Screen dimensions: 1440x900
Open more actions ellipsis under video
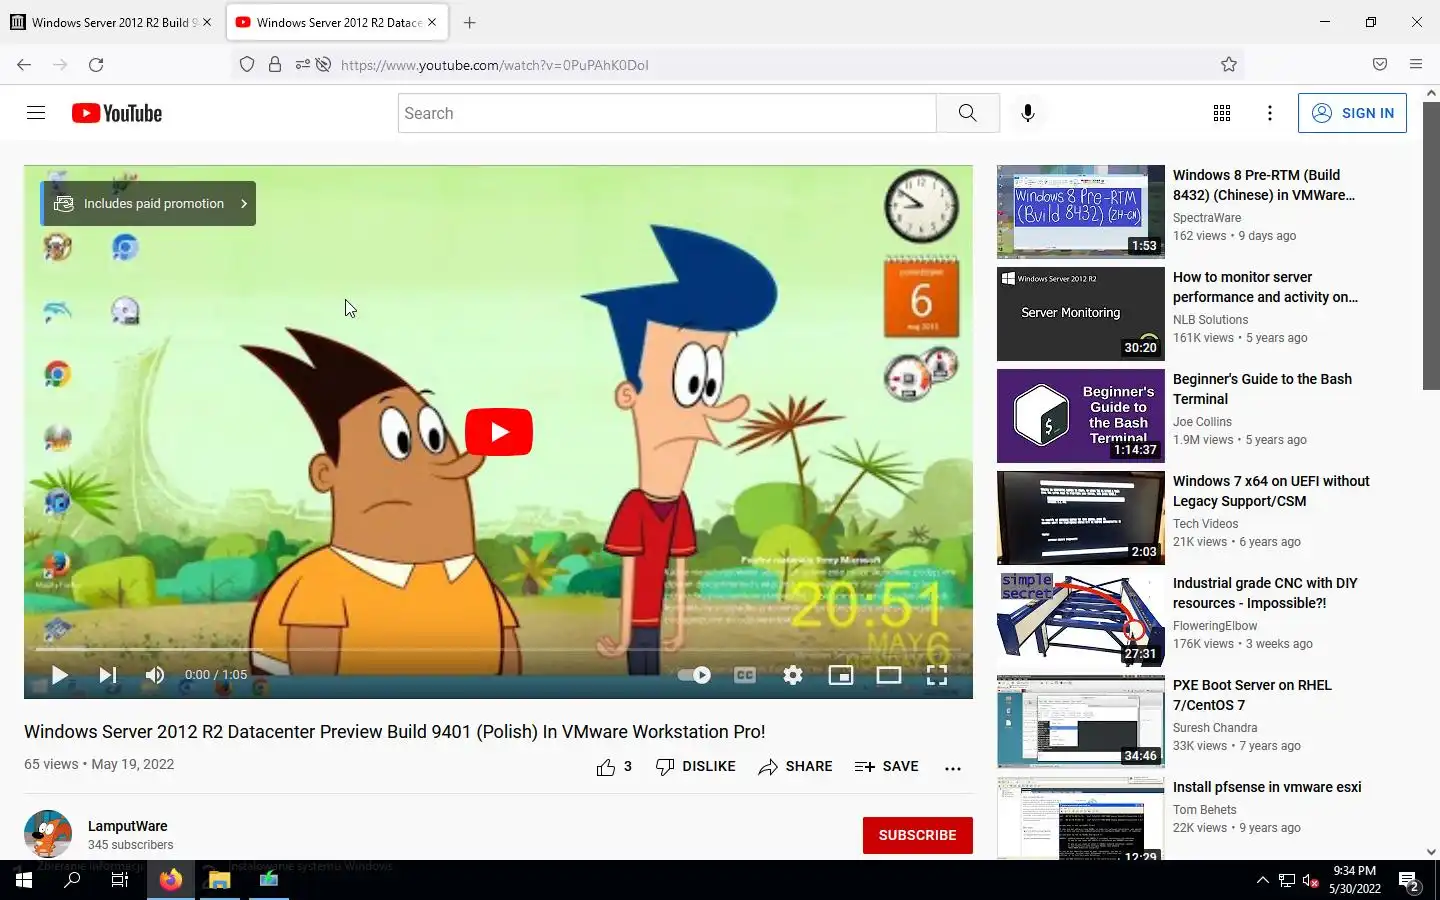point(953,768)
